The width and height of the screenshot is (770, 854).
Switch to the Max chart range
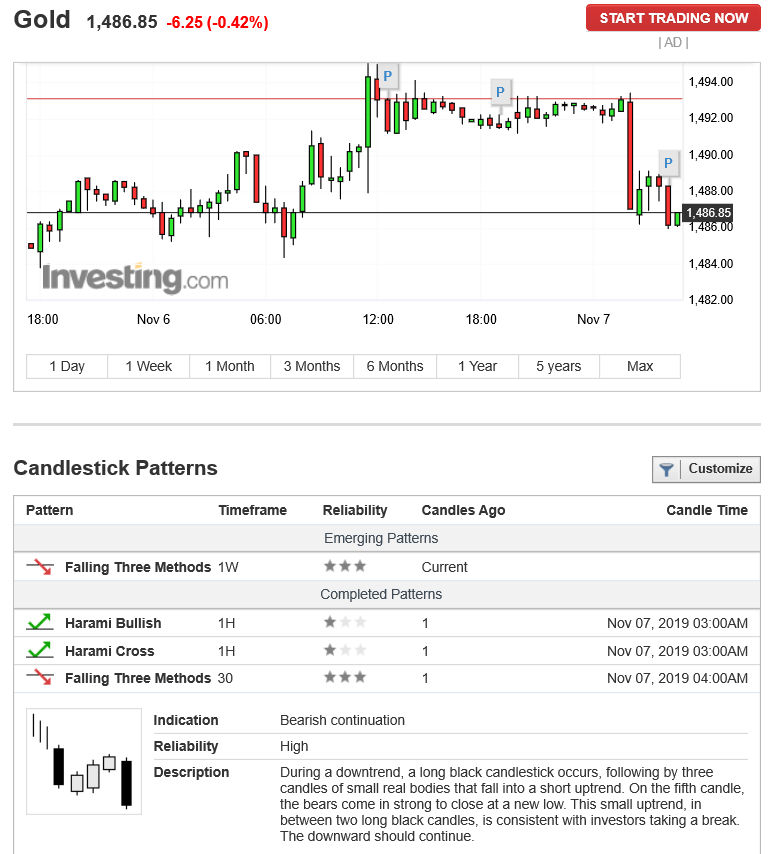click(640, 366)
